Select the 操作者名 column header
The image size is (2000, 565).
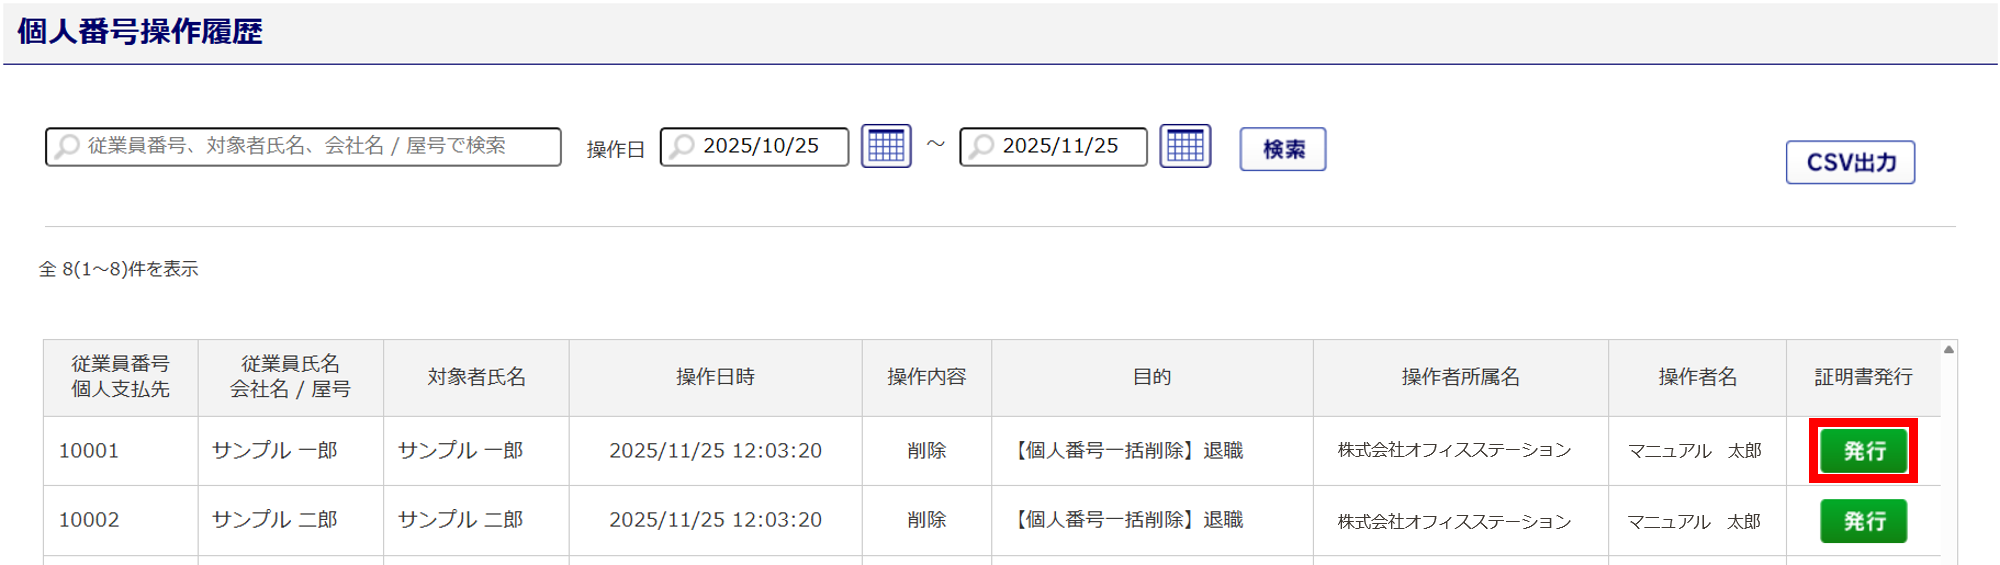tap(1697, 377)
